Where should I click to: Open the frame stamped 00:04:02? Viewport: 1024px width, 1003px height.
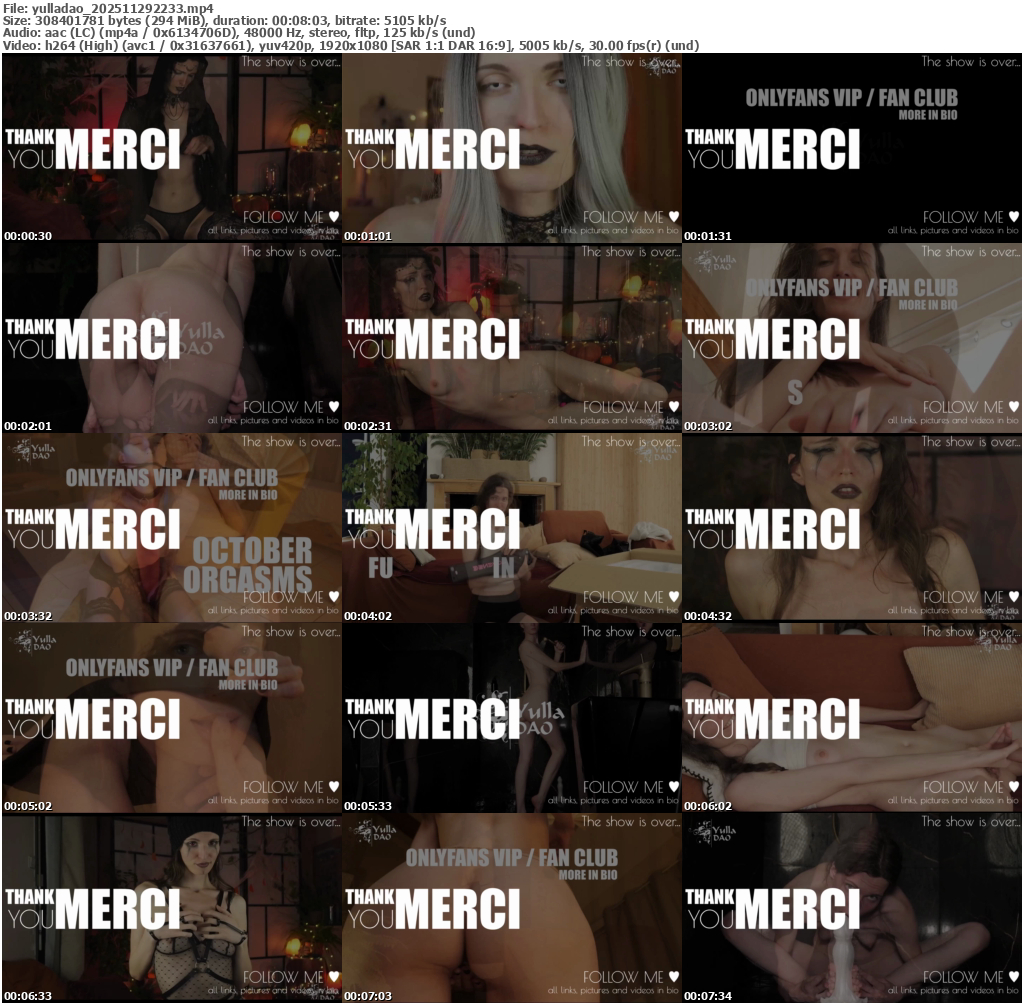coord(512,528)
